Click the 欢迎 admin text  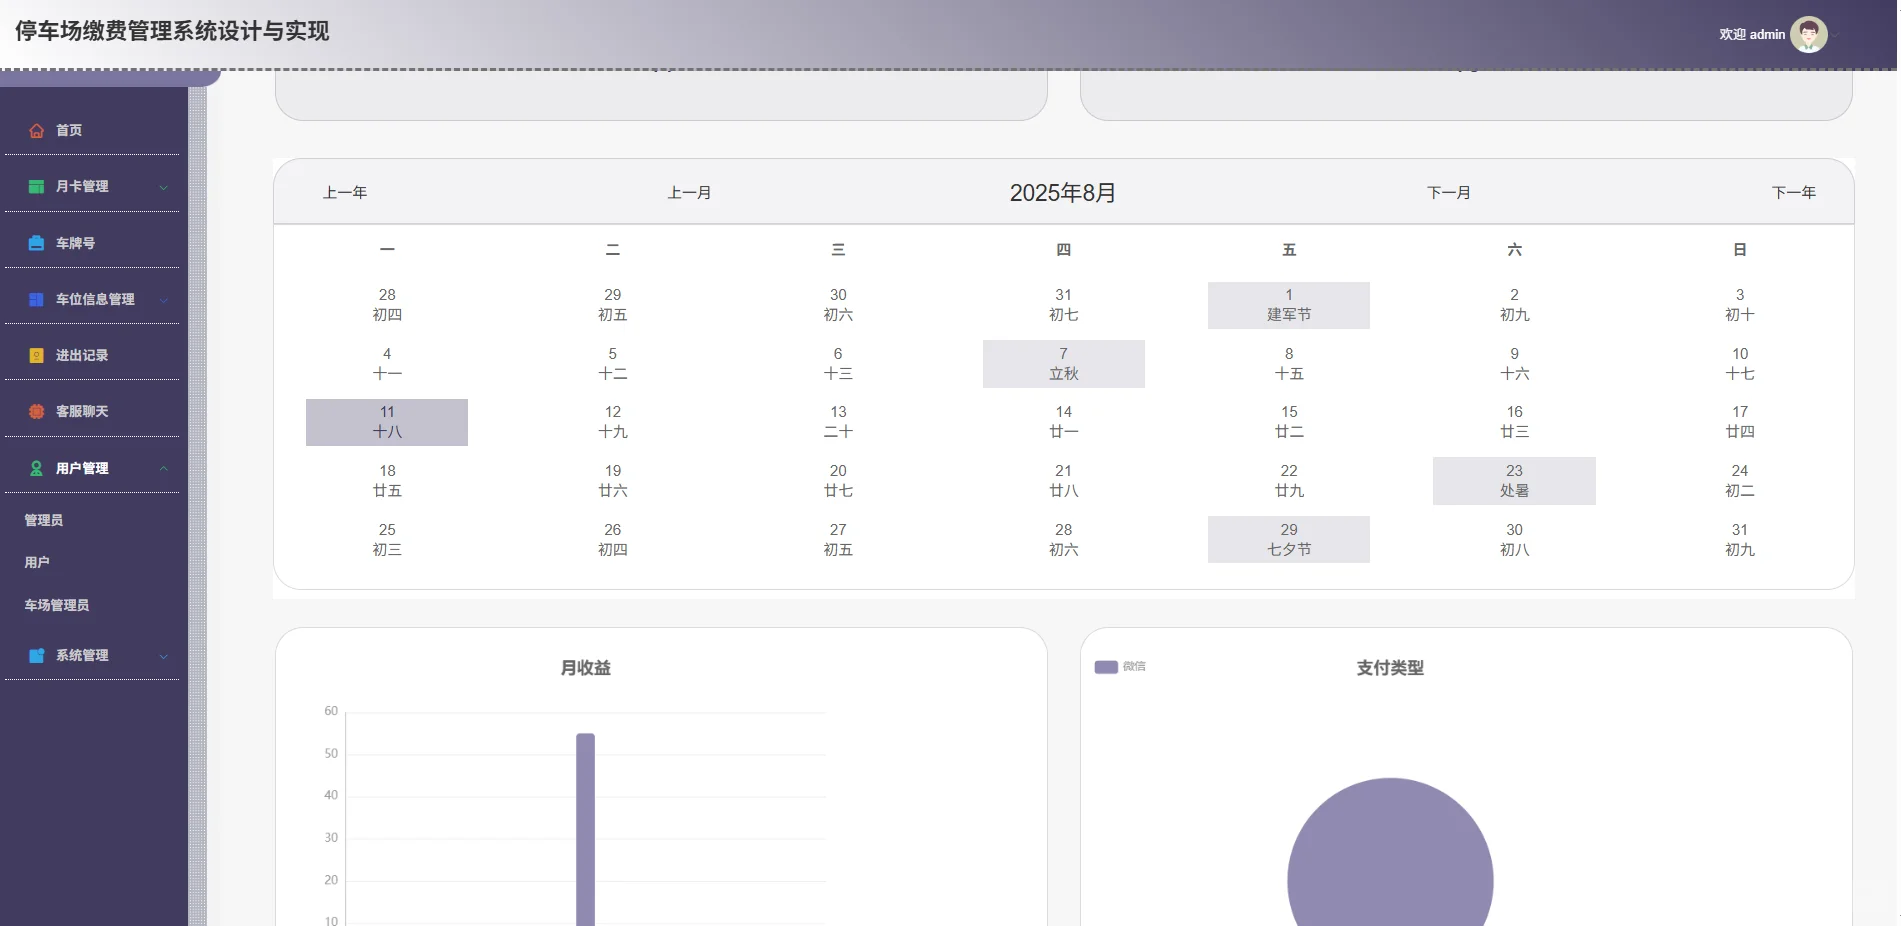(1752, 34)
